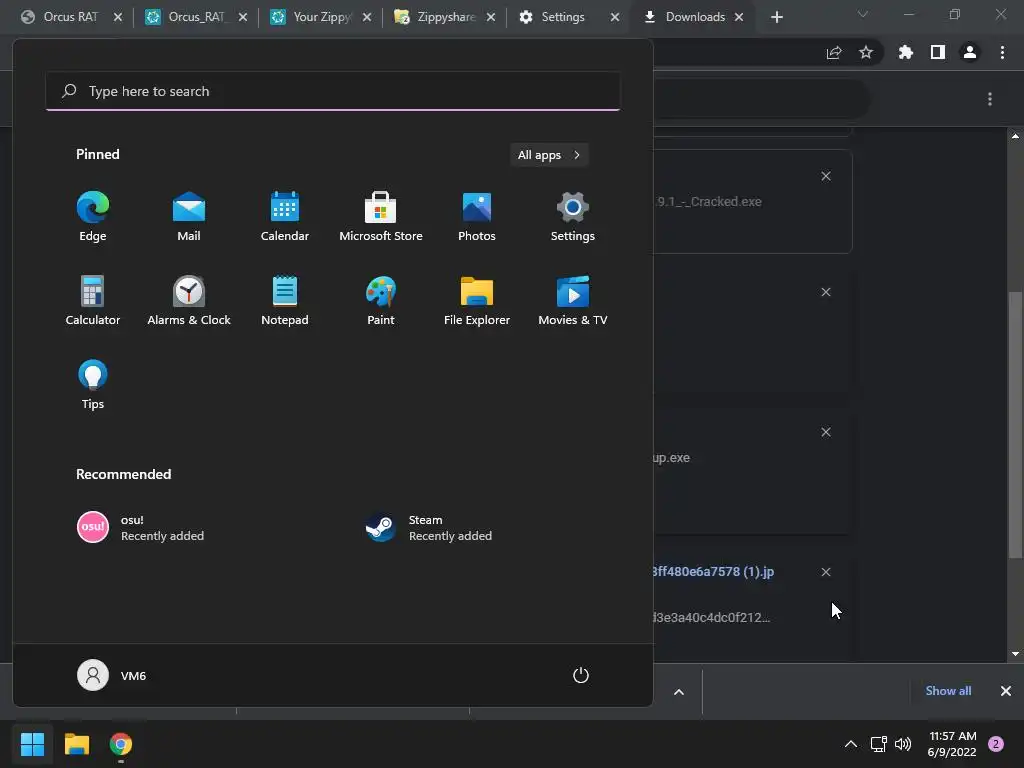The image size is (1024, 768).
Task: Click the scrollbar down arrow
Action: (x=1015, y=654)
